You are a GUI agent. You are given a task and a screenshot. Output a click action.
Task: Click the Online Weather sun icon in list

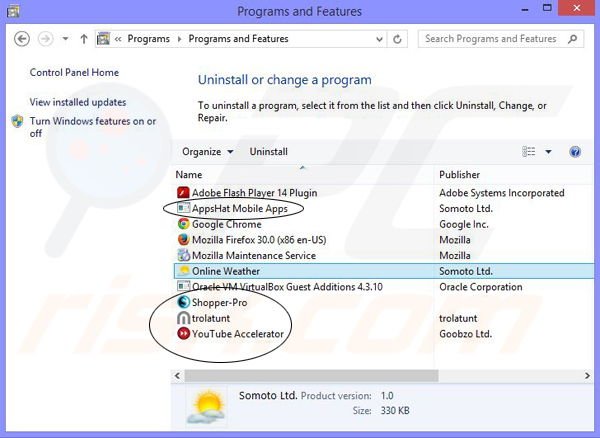[184, 271]
